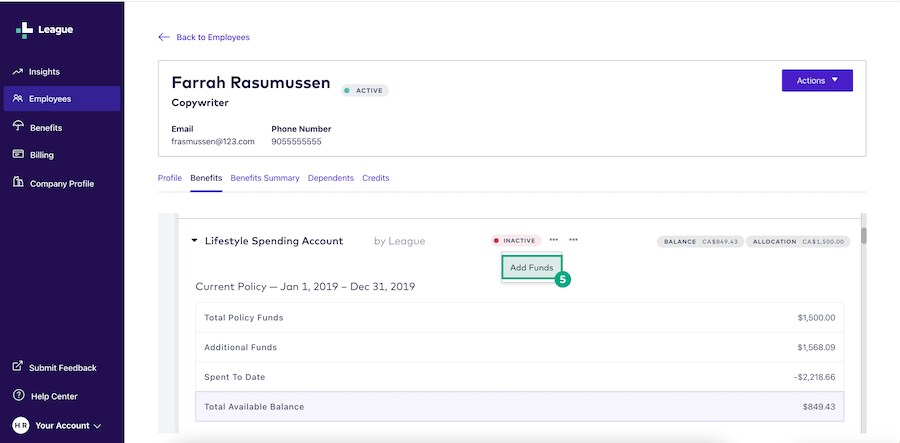This screenshot has height=443, width=900.
Task: Click the BALANCE CA$849.43 pill
Action: pyautogui.click(x=700, y=242)
